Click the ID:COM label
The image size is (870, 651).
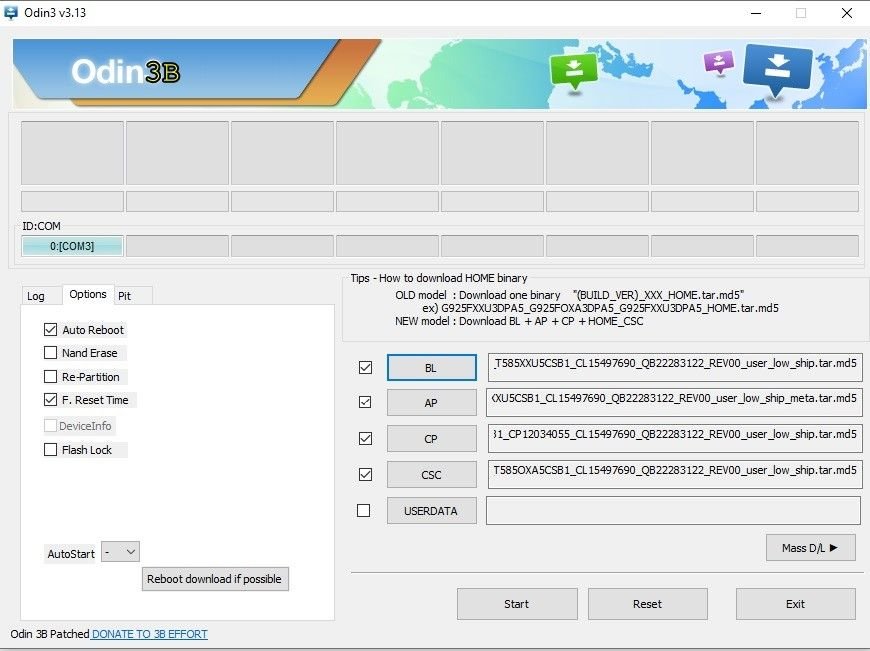click(x=41, y=226)
